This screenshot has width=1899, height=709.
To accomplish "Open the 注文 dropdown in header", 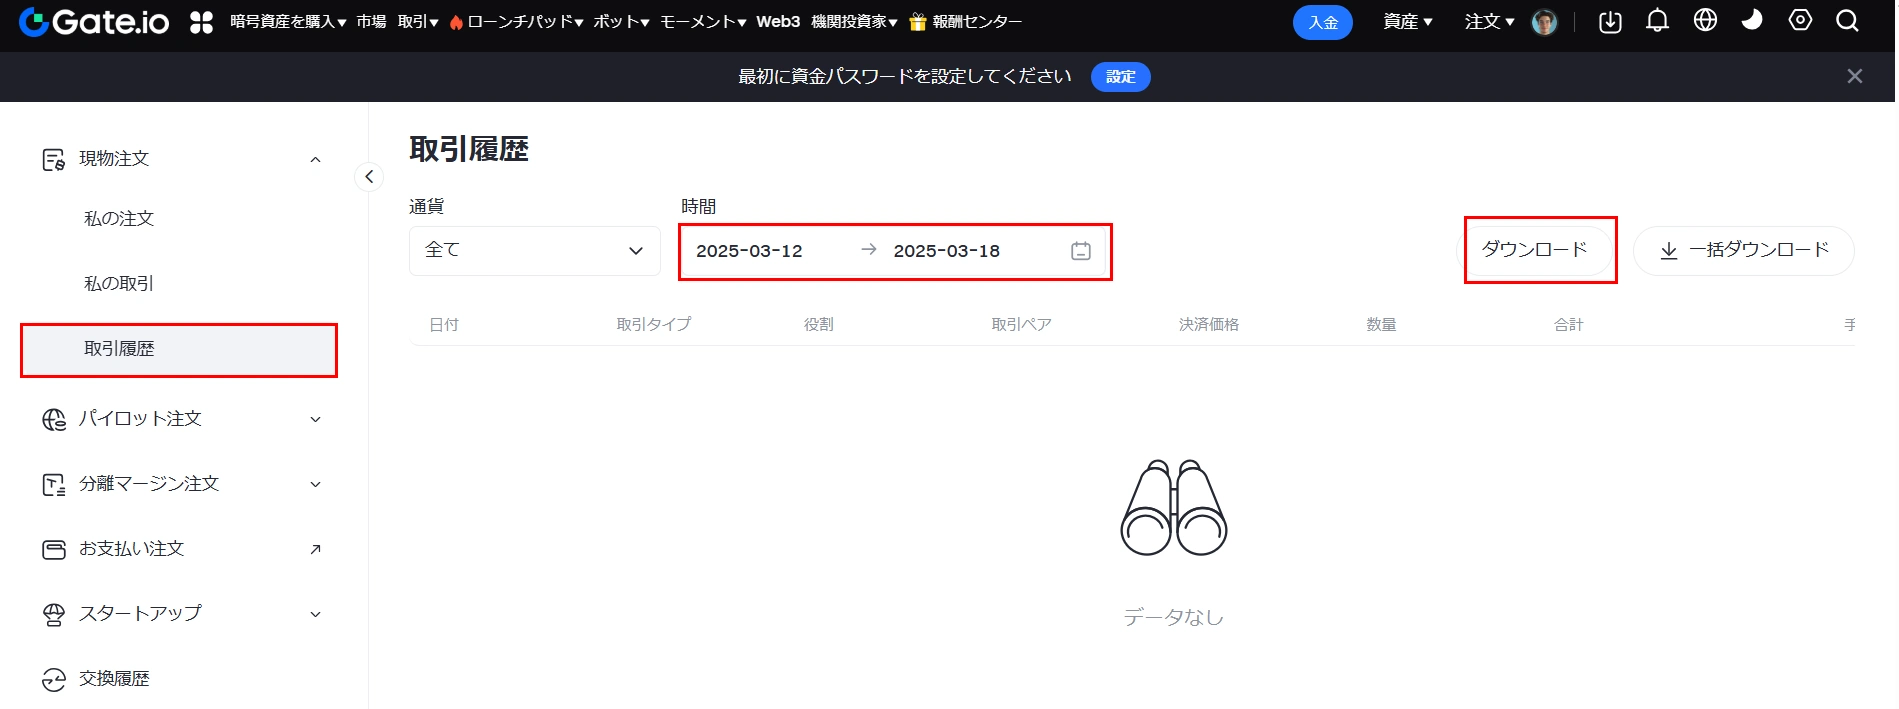I will click(x=1489, y=22).
